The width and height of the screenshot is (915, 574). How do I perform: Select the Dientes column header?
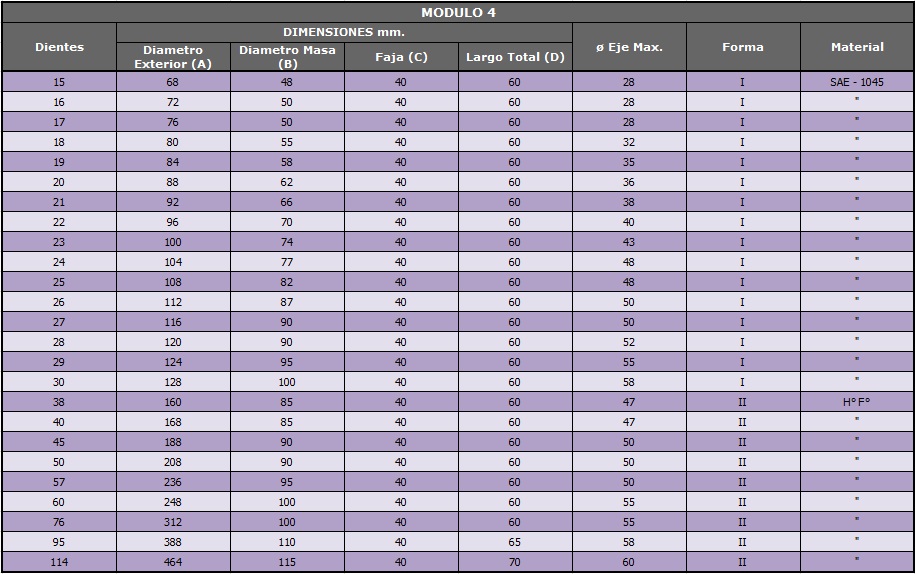click(59, 47)
